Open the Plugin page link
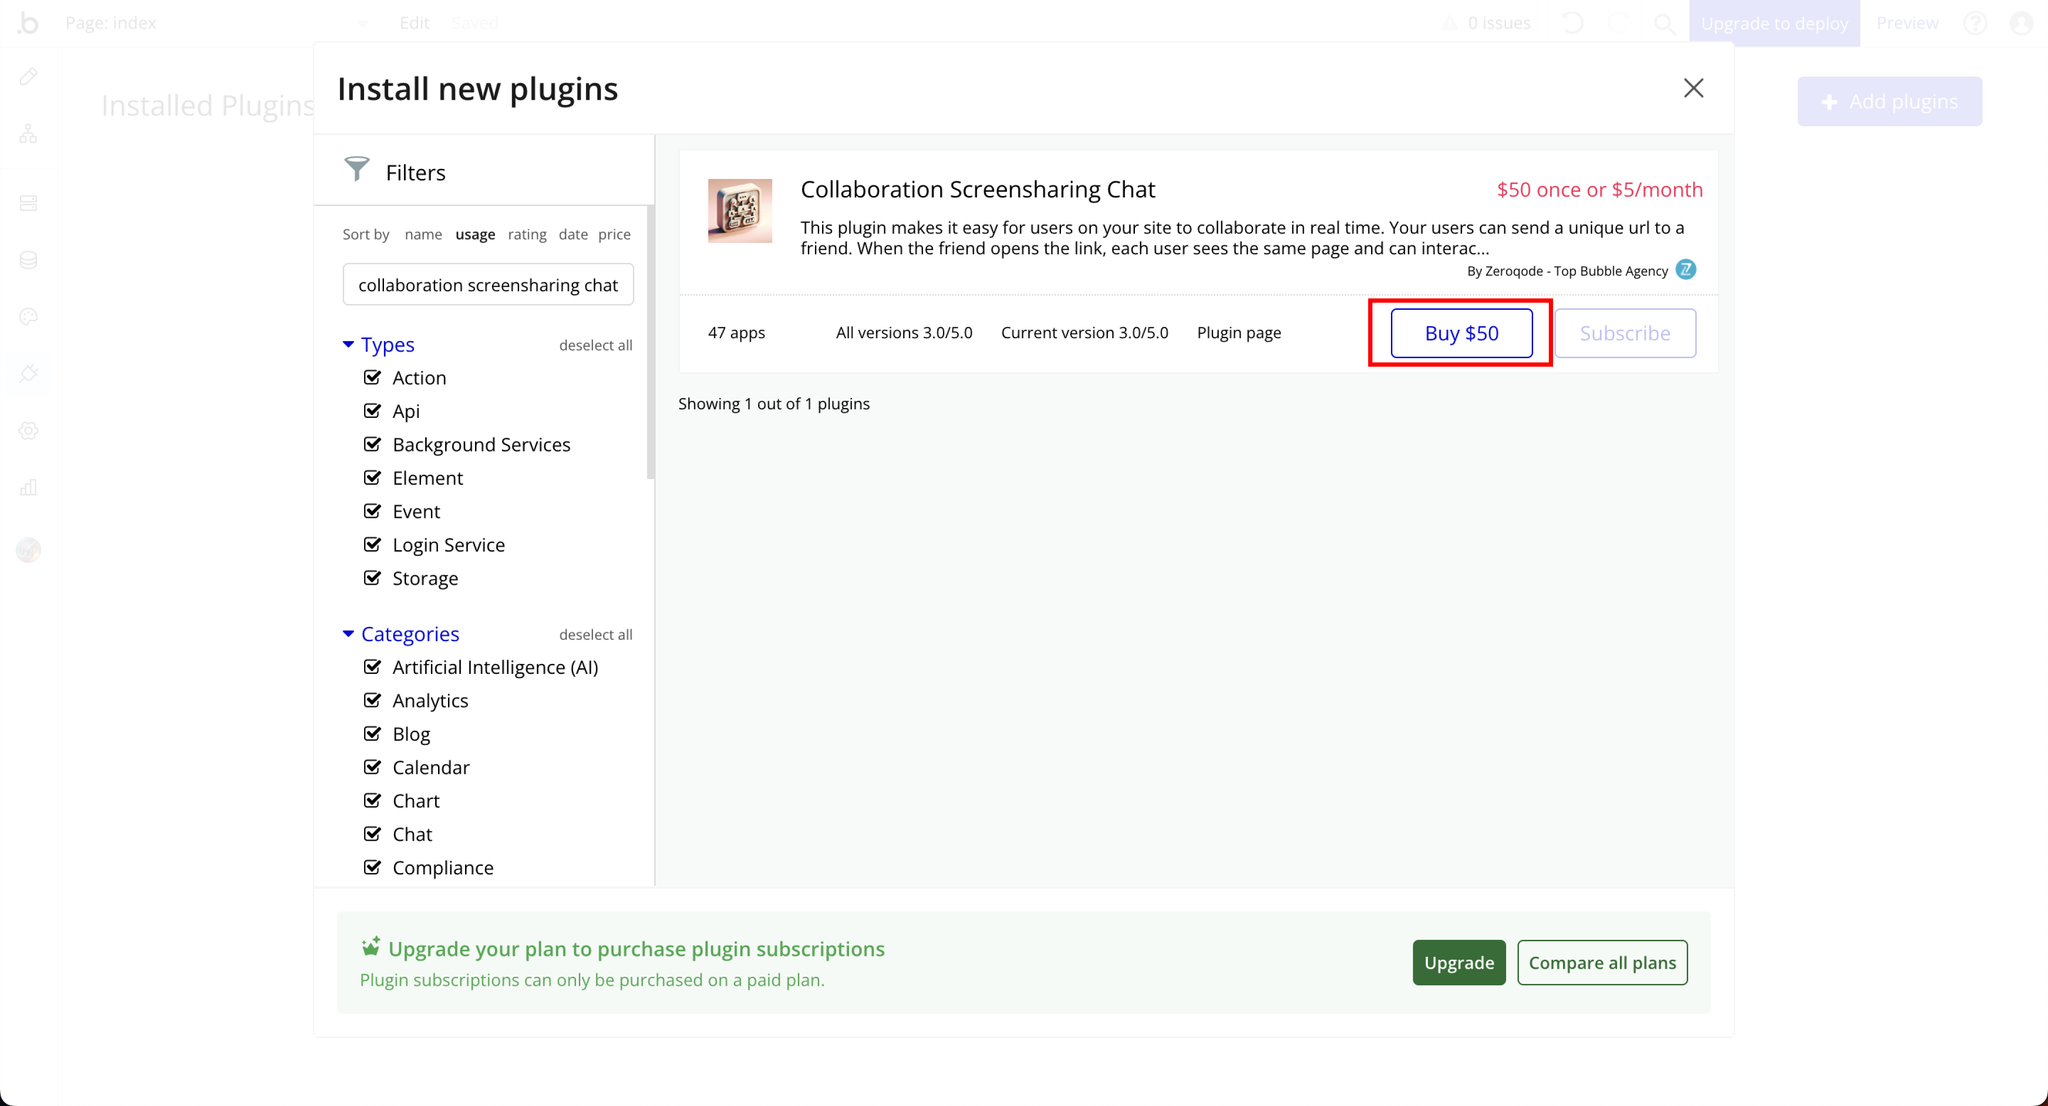 pyautogui.click(x=1238, y=333)
